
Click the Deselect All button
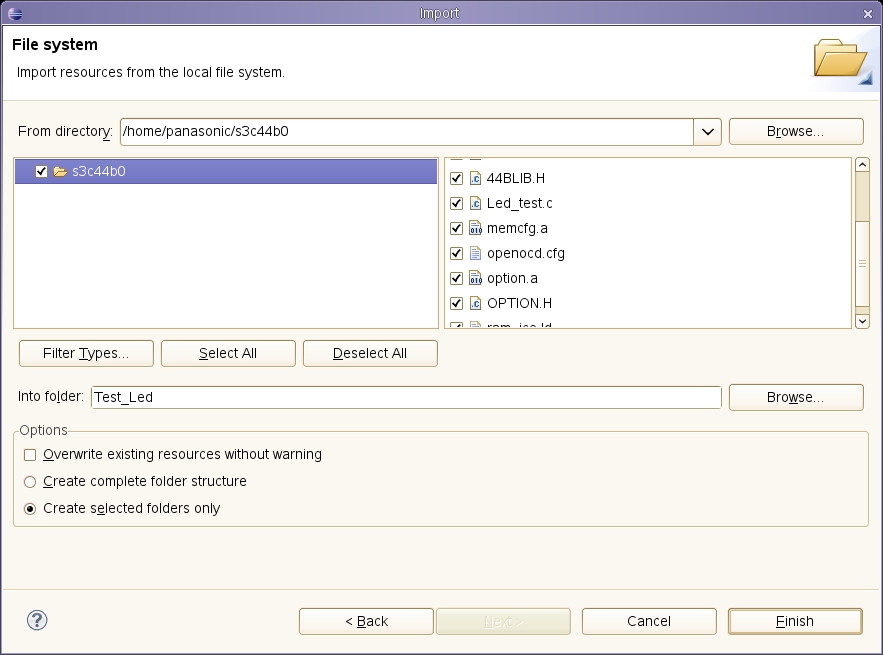pyautogui.click(x=370, y=353)
